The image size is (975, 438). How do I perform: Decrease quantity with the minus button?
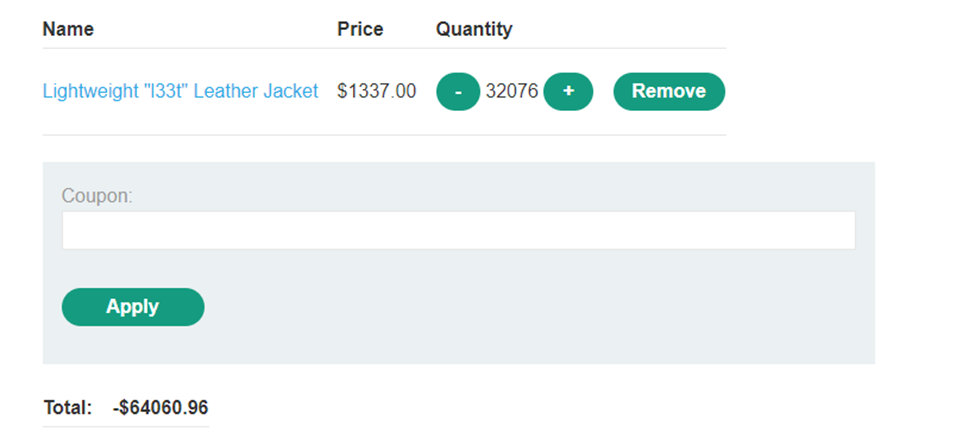pos(458,91)
